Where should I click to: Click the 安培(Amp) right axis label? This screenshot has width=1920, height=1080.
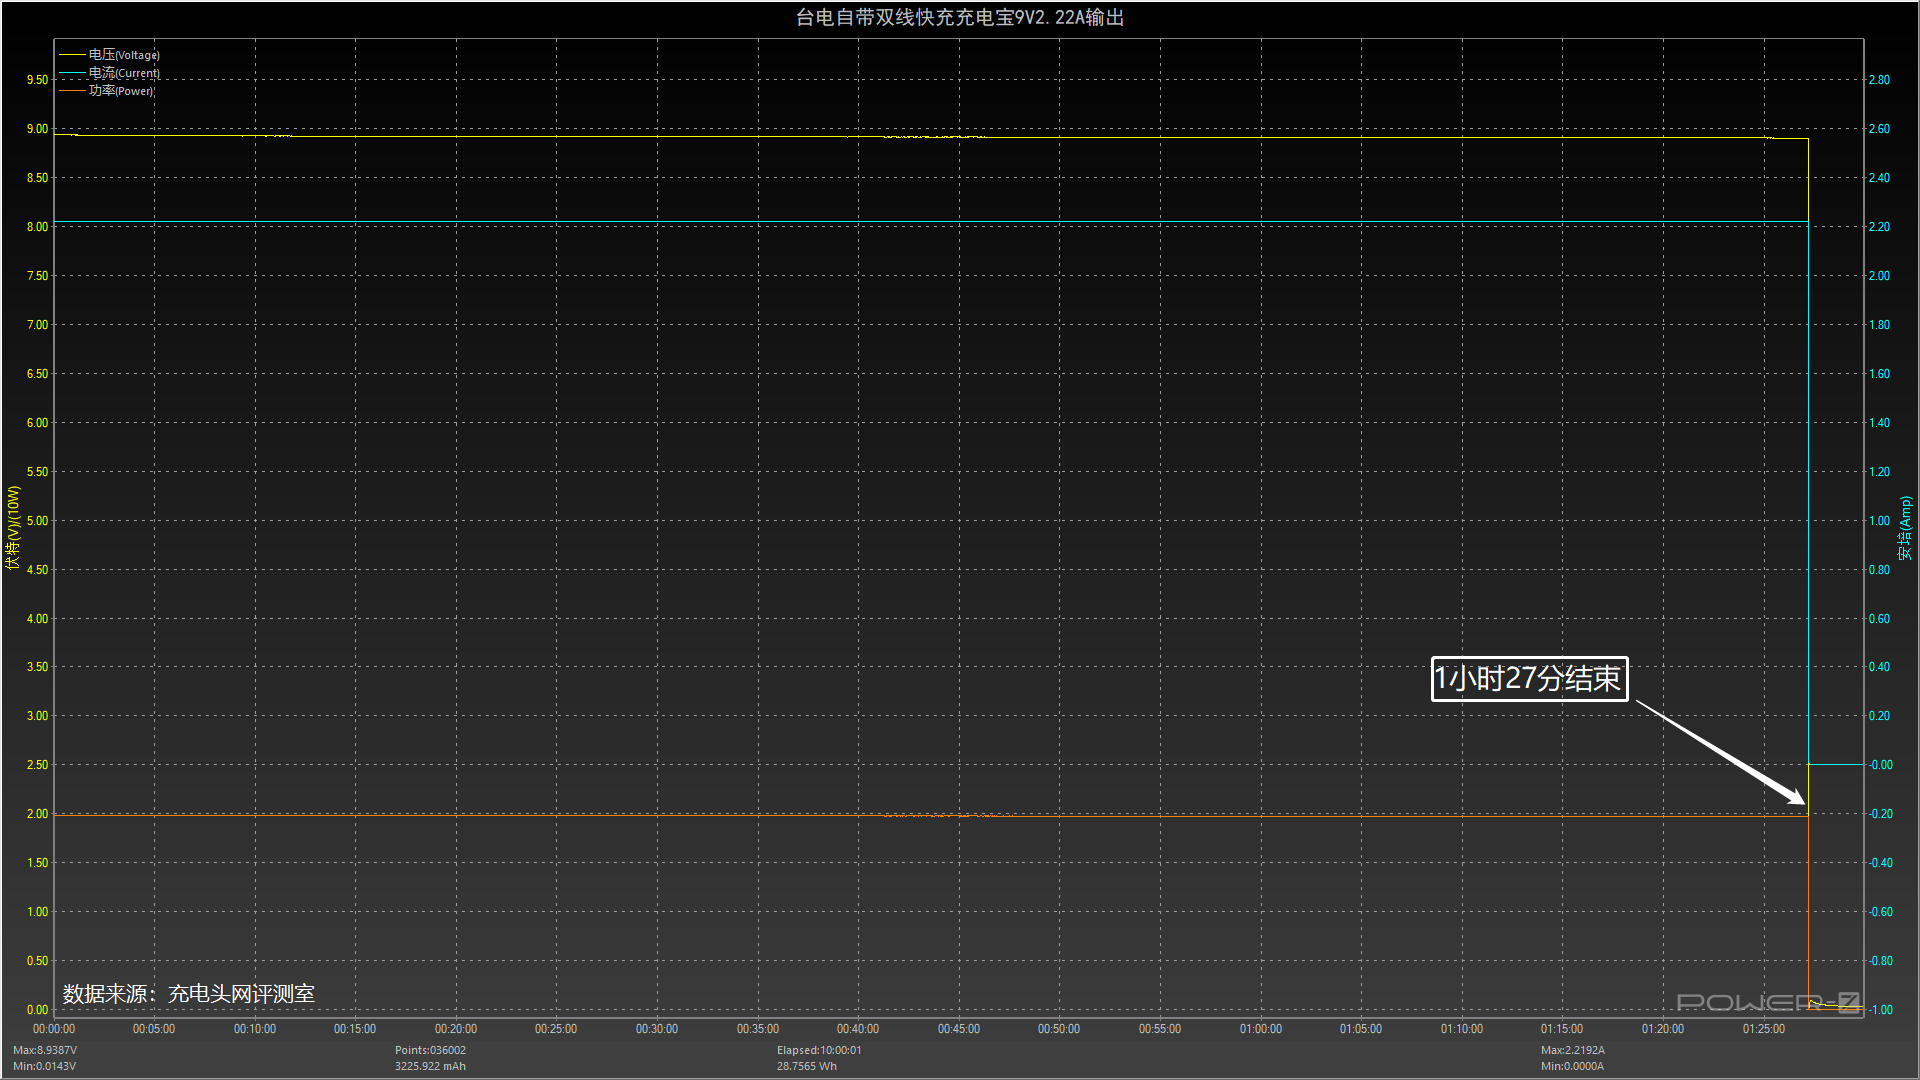click(x=1905, y=527)
